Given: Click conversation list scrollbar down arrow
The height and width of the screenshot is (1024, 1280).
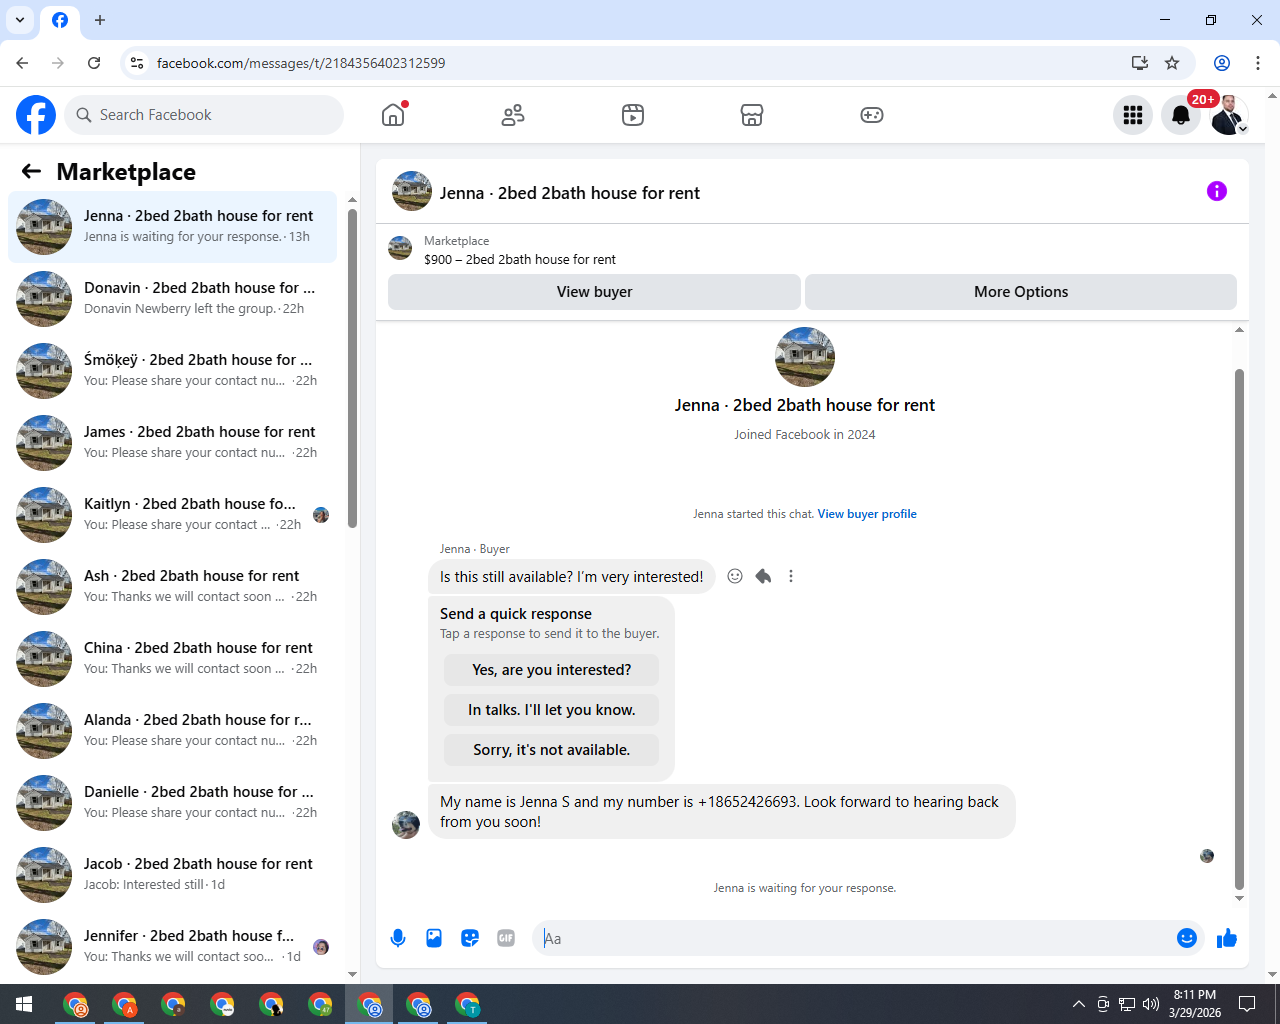Looking at the screenshot, I should 352,974.
